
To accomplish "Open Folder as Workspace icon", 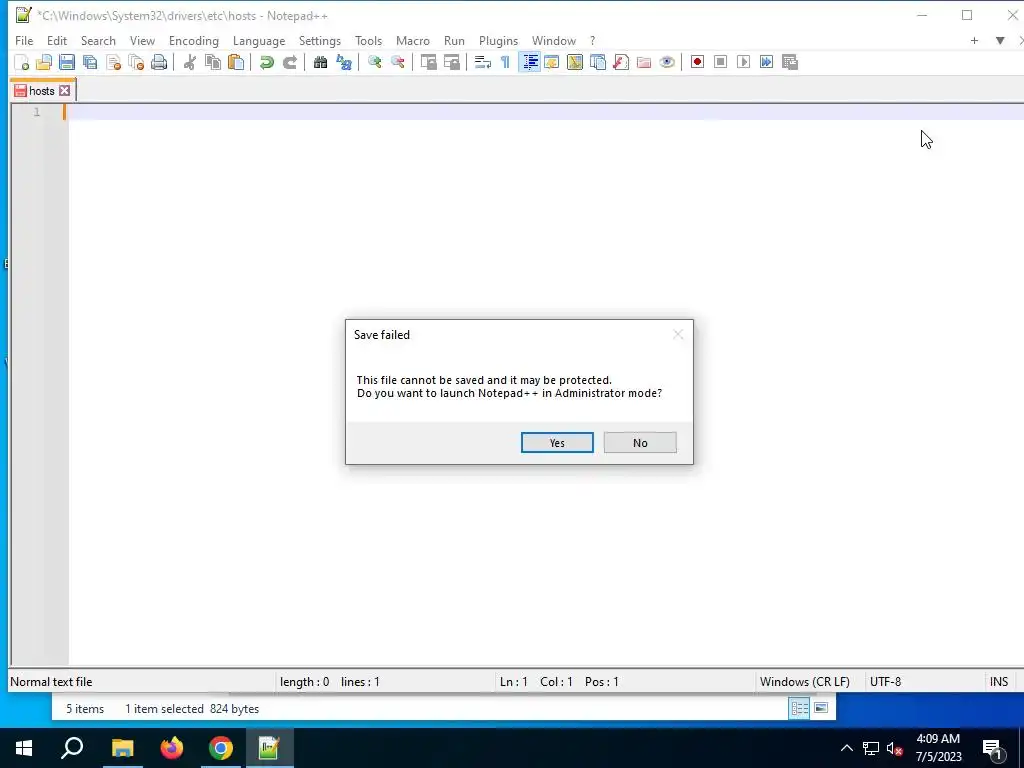I will coord(644,62).
